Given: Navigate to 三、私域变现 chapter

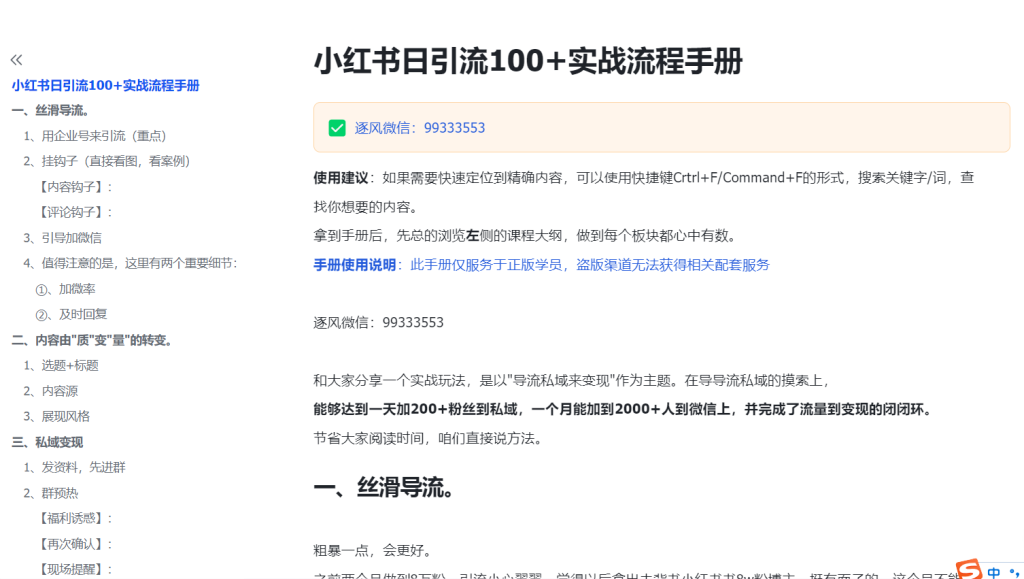Looking at the screenshot, I should [51, 441].
